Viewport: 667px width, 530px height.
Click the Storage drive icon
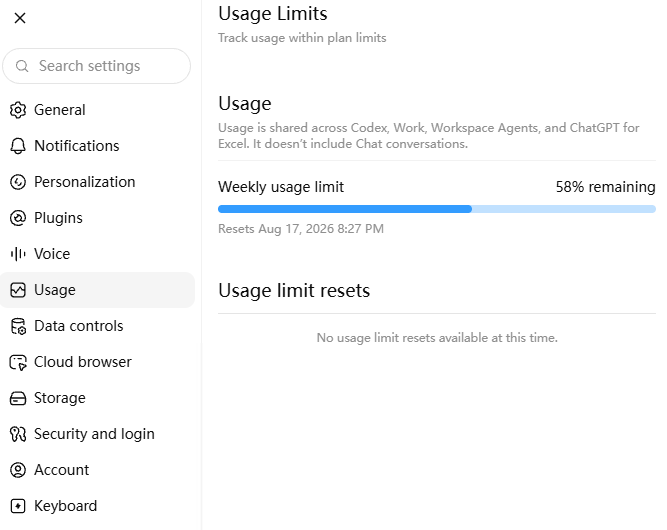pos(18,398)
